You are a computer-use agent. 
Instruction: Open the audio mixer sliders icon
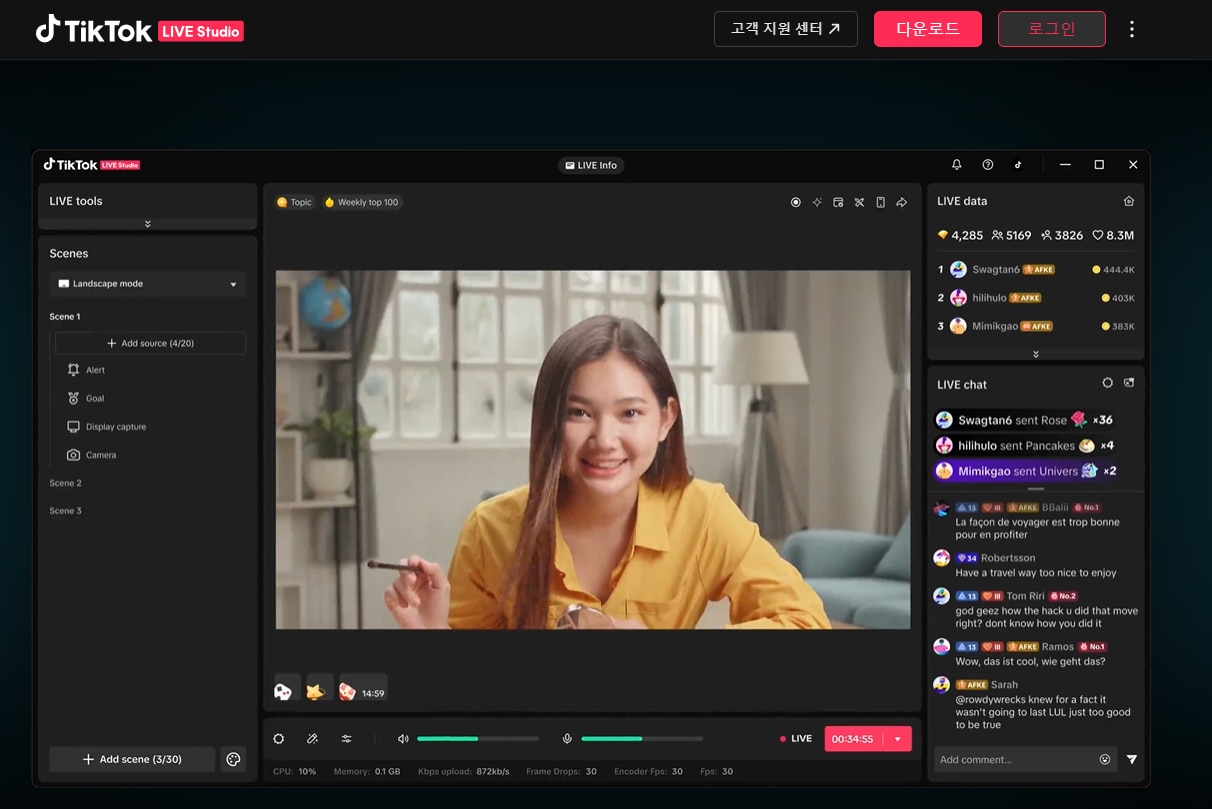(x=346, y=739)
